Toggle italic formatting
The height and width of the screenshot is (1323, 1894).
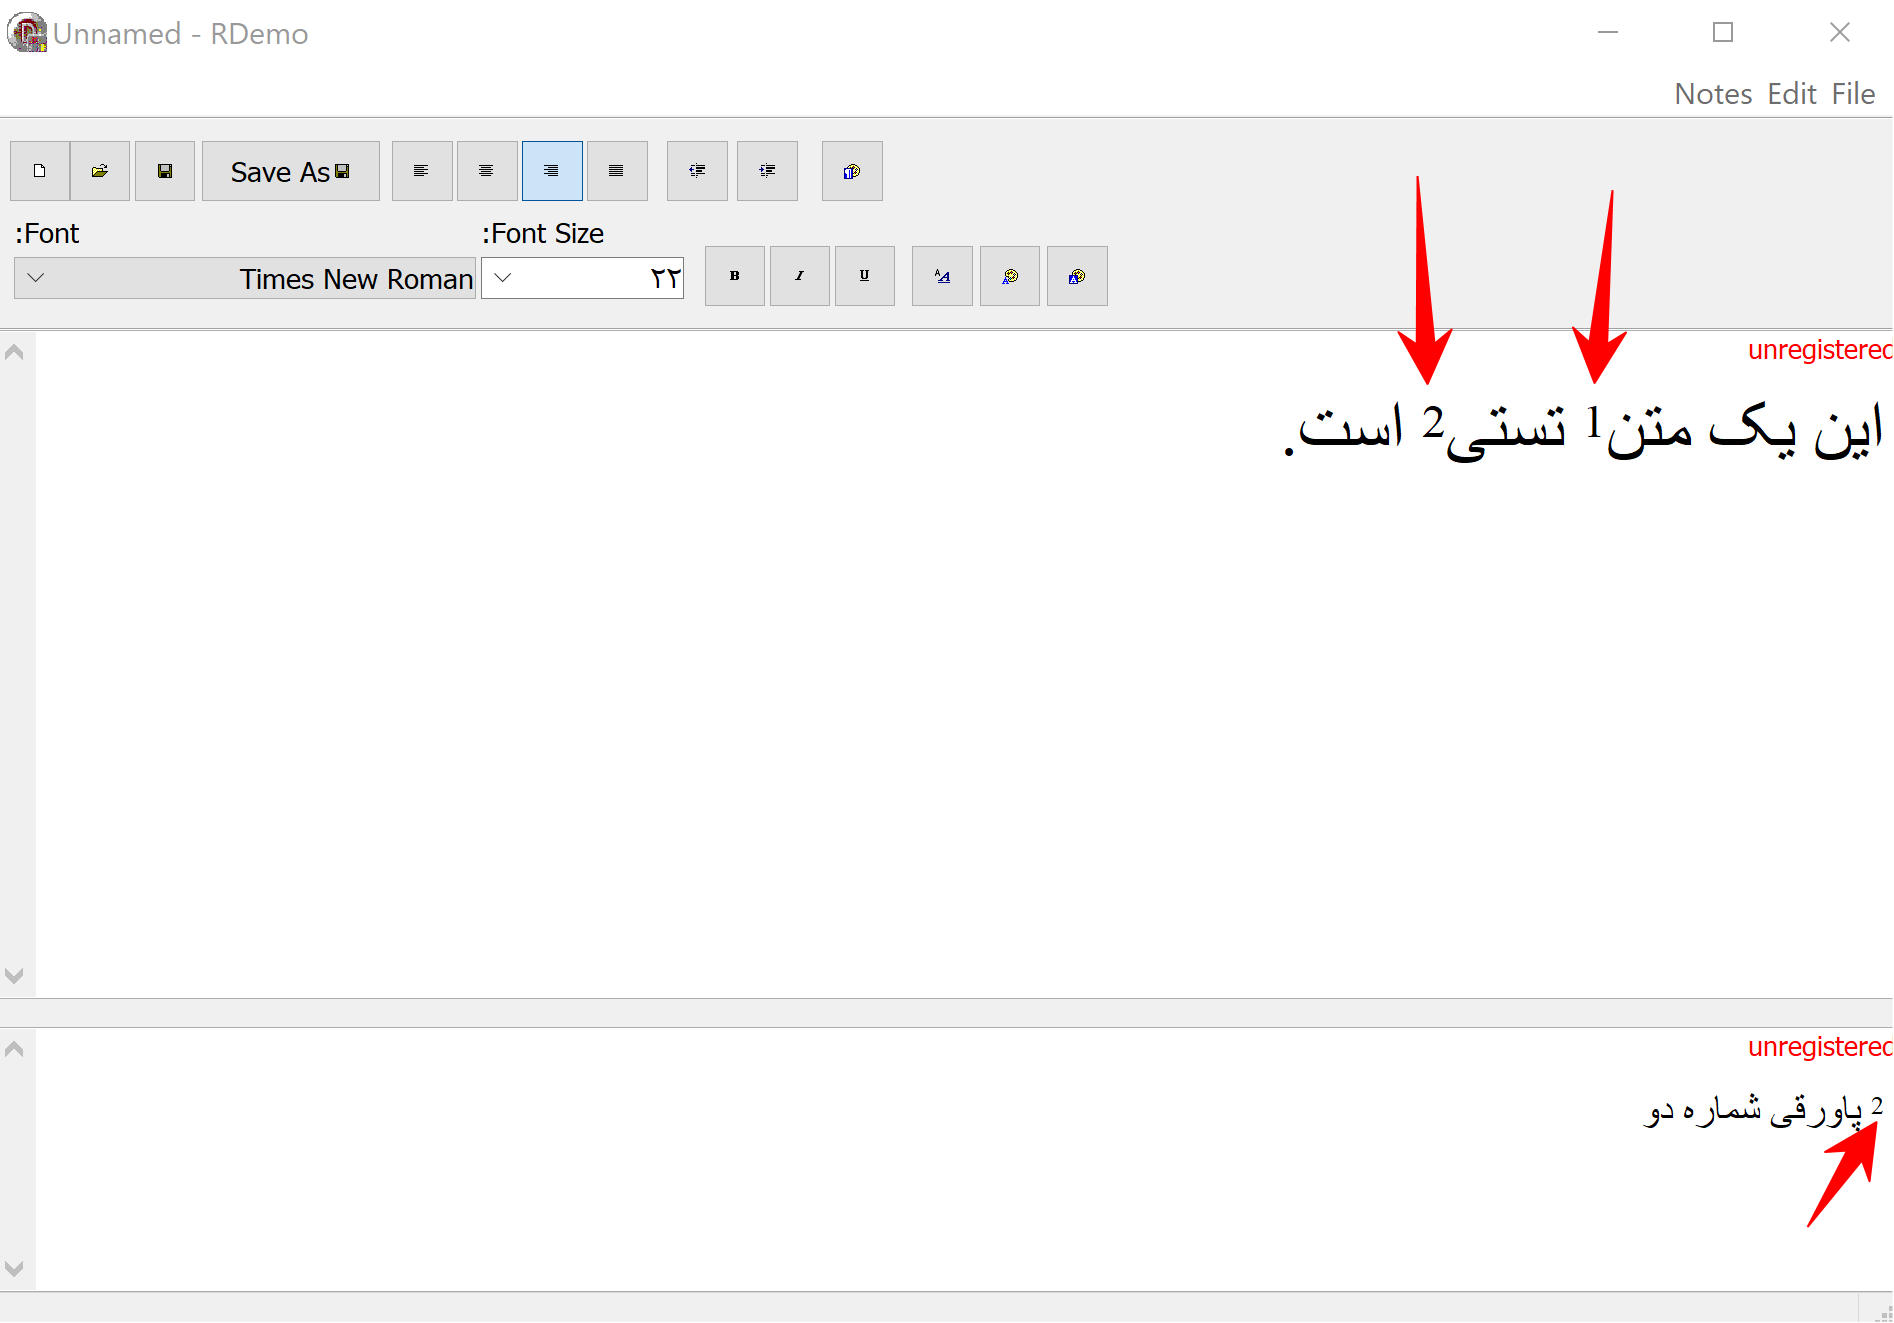tap(800, 276)
